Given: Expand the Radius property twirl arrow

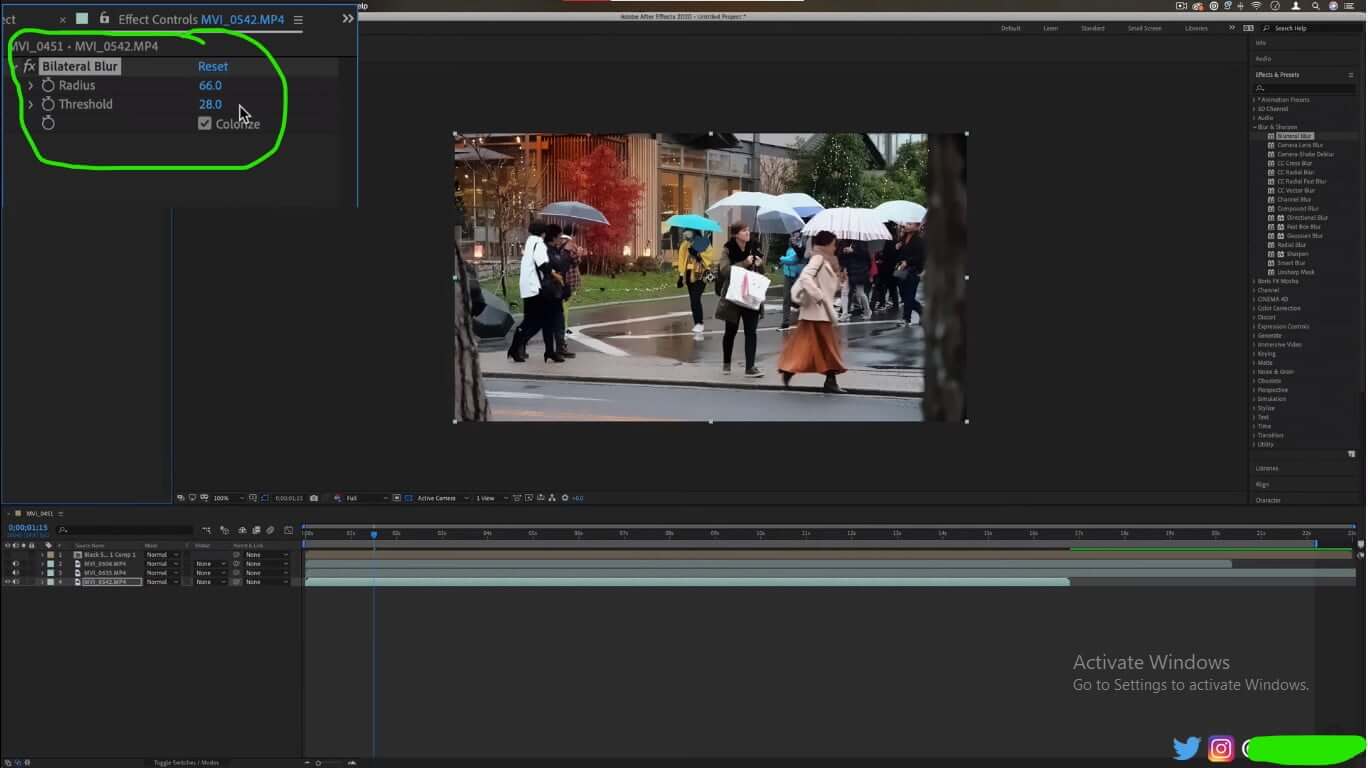Looking at the screenshot, I should (x=31, y=86).
